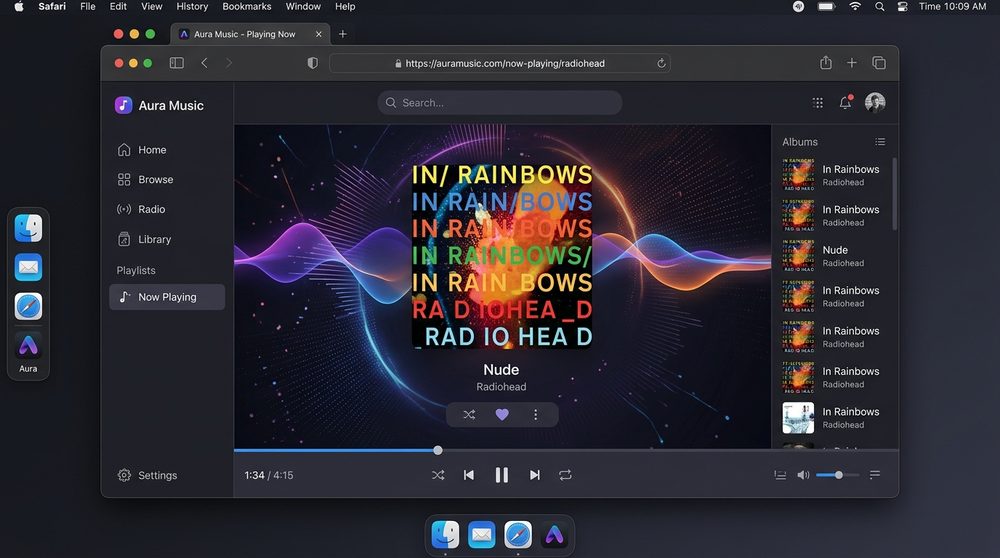
Task: Toggle the heart favorite for Nude
Action: click(x=502, y=415)
